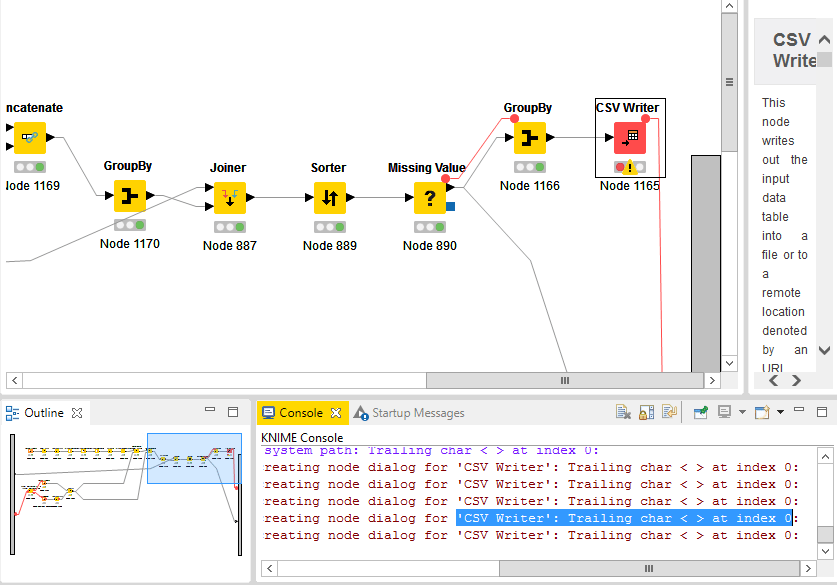Toggle Word Wrap in the Console
This screenshot has width=837, height=585.
pyautogui.click(x=667, y=411)
